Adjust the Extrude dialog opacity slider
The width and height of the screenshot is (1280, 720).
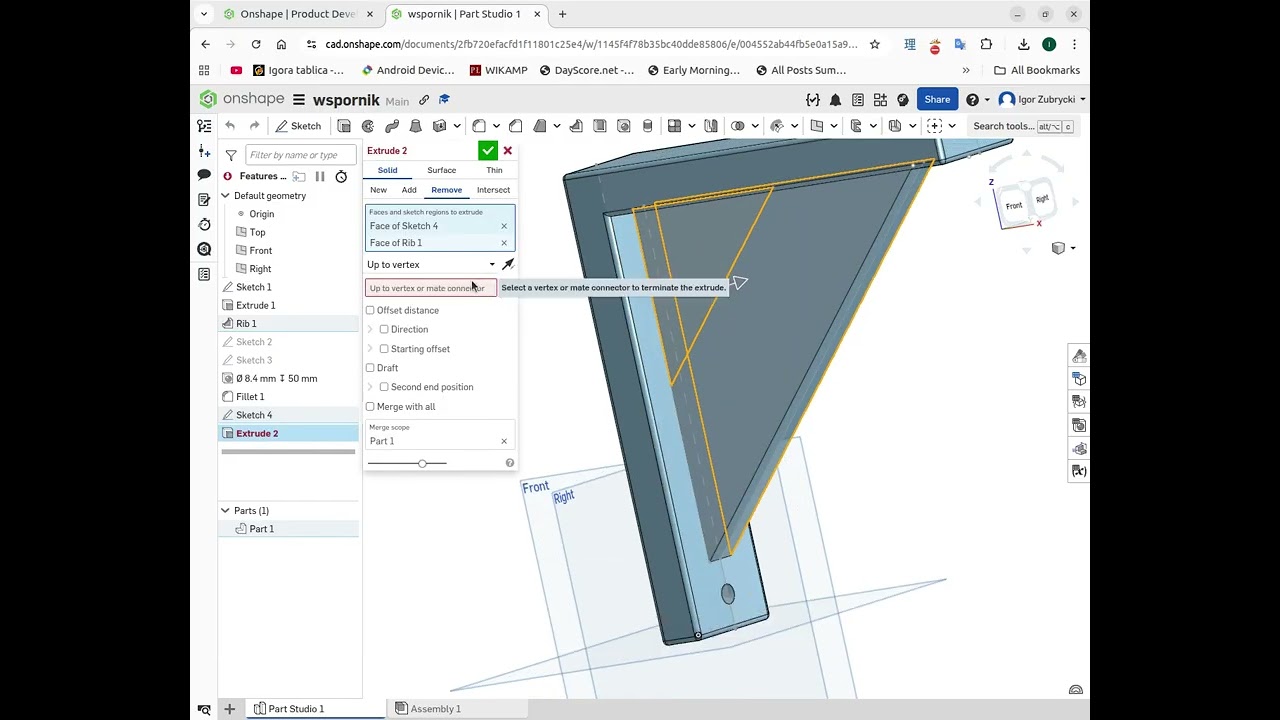[x=422, y=463]
